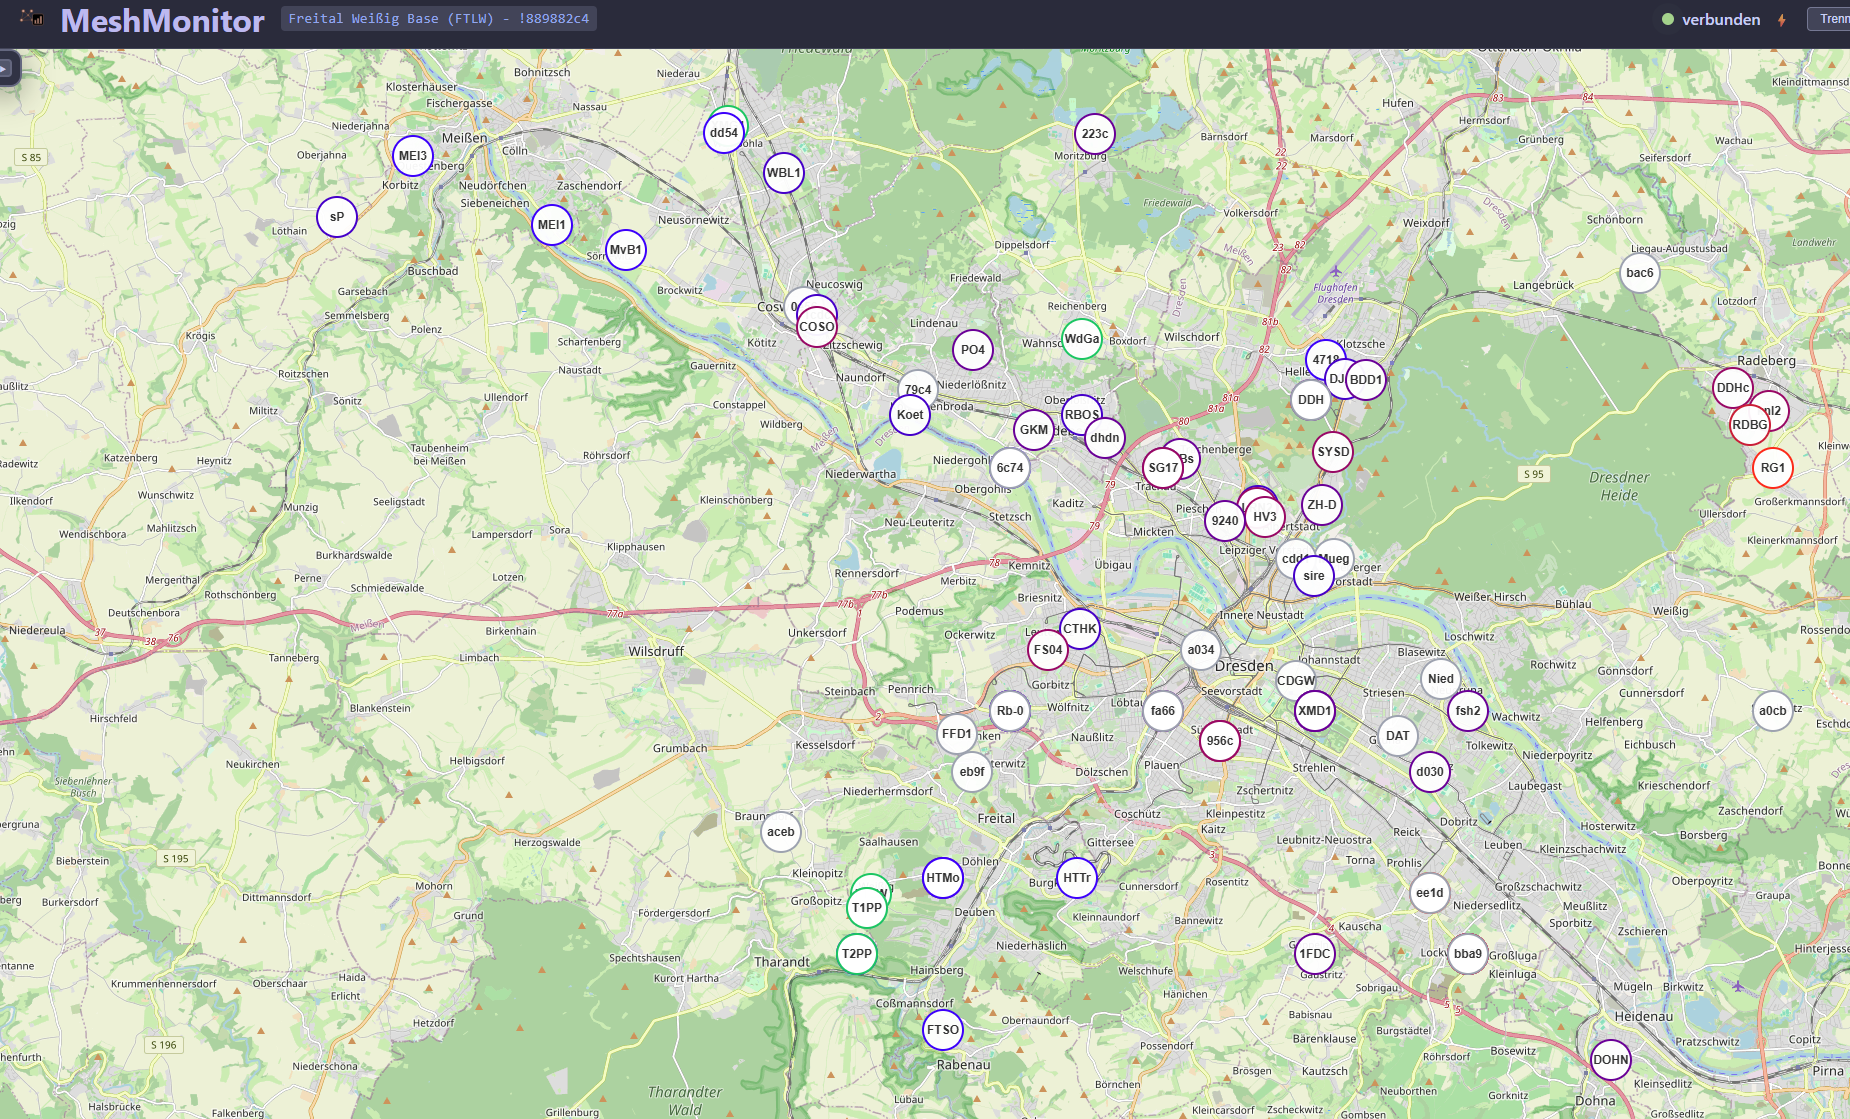Expand the collapsed sidebar panel arrow
Screen dimensions: 1850x1119
pyautogui.click(x=6, y=68)
